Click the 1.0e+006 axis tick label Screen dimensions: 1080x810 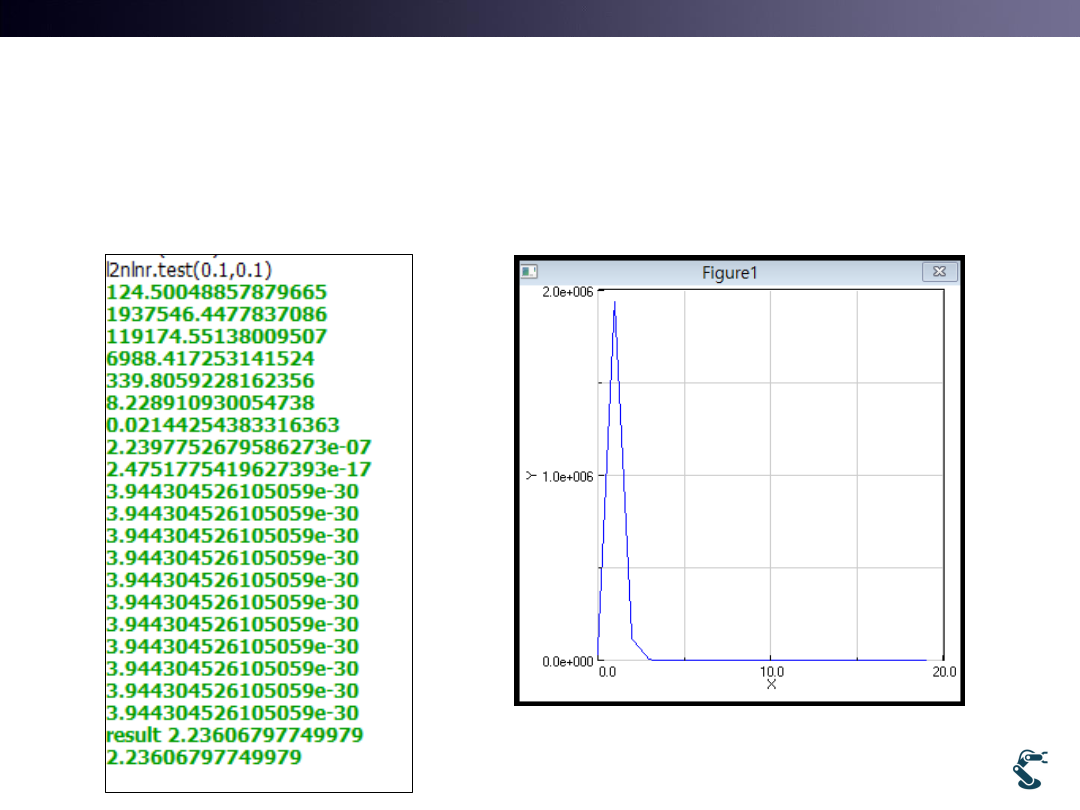pos(570,477)
